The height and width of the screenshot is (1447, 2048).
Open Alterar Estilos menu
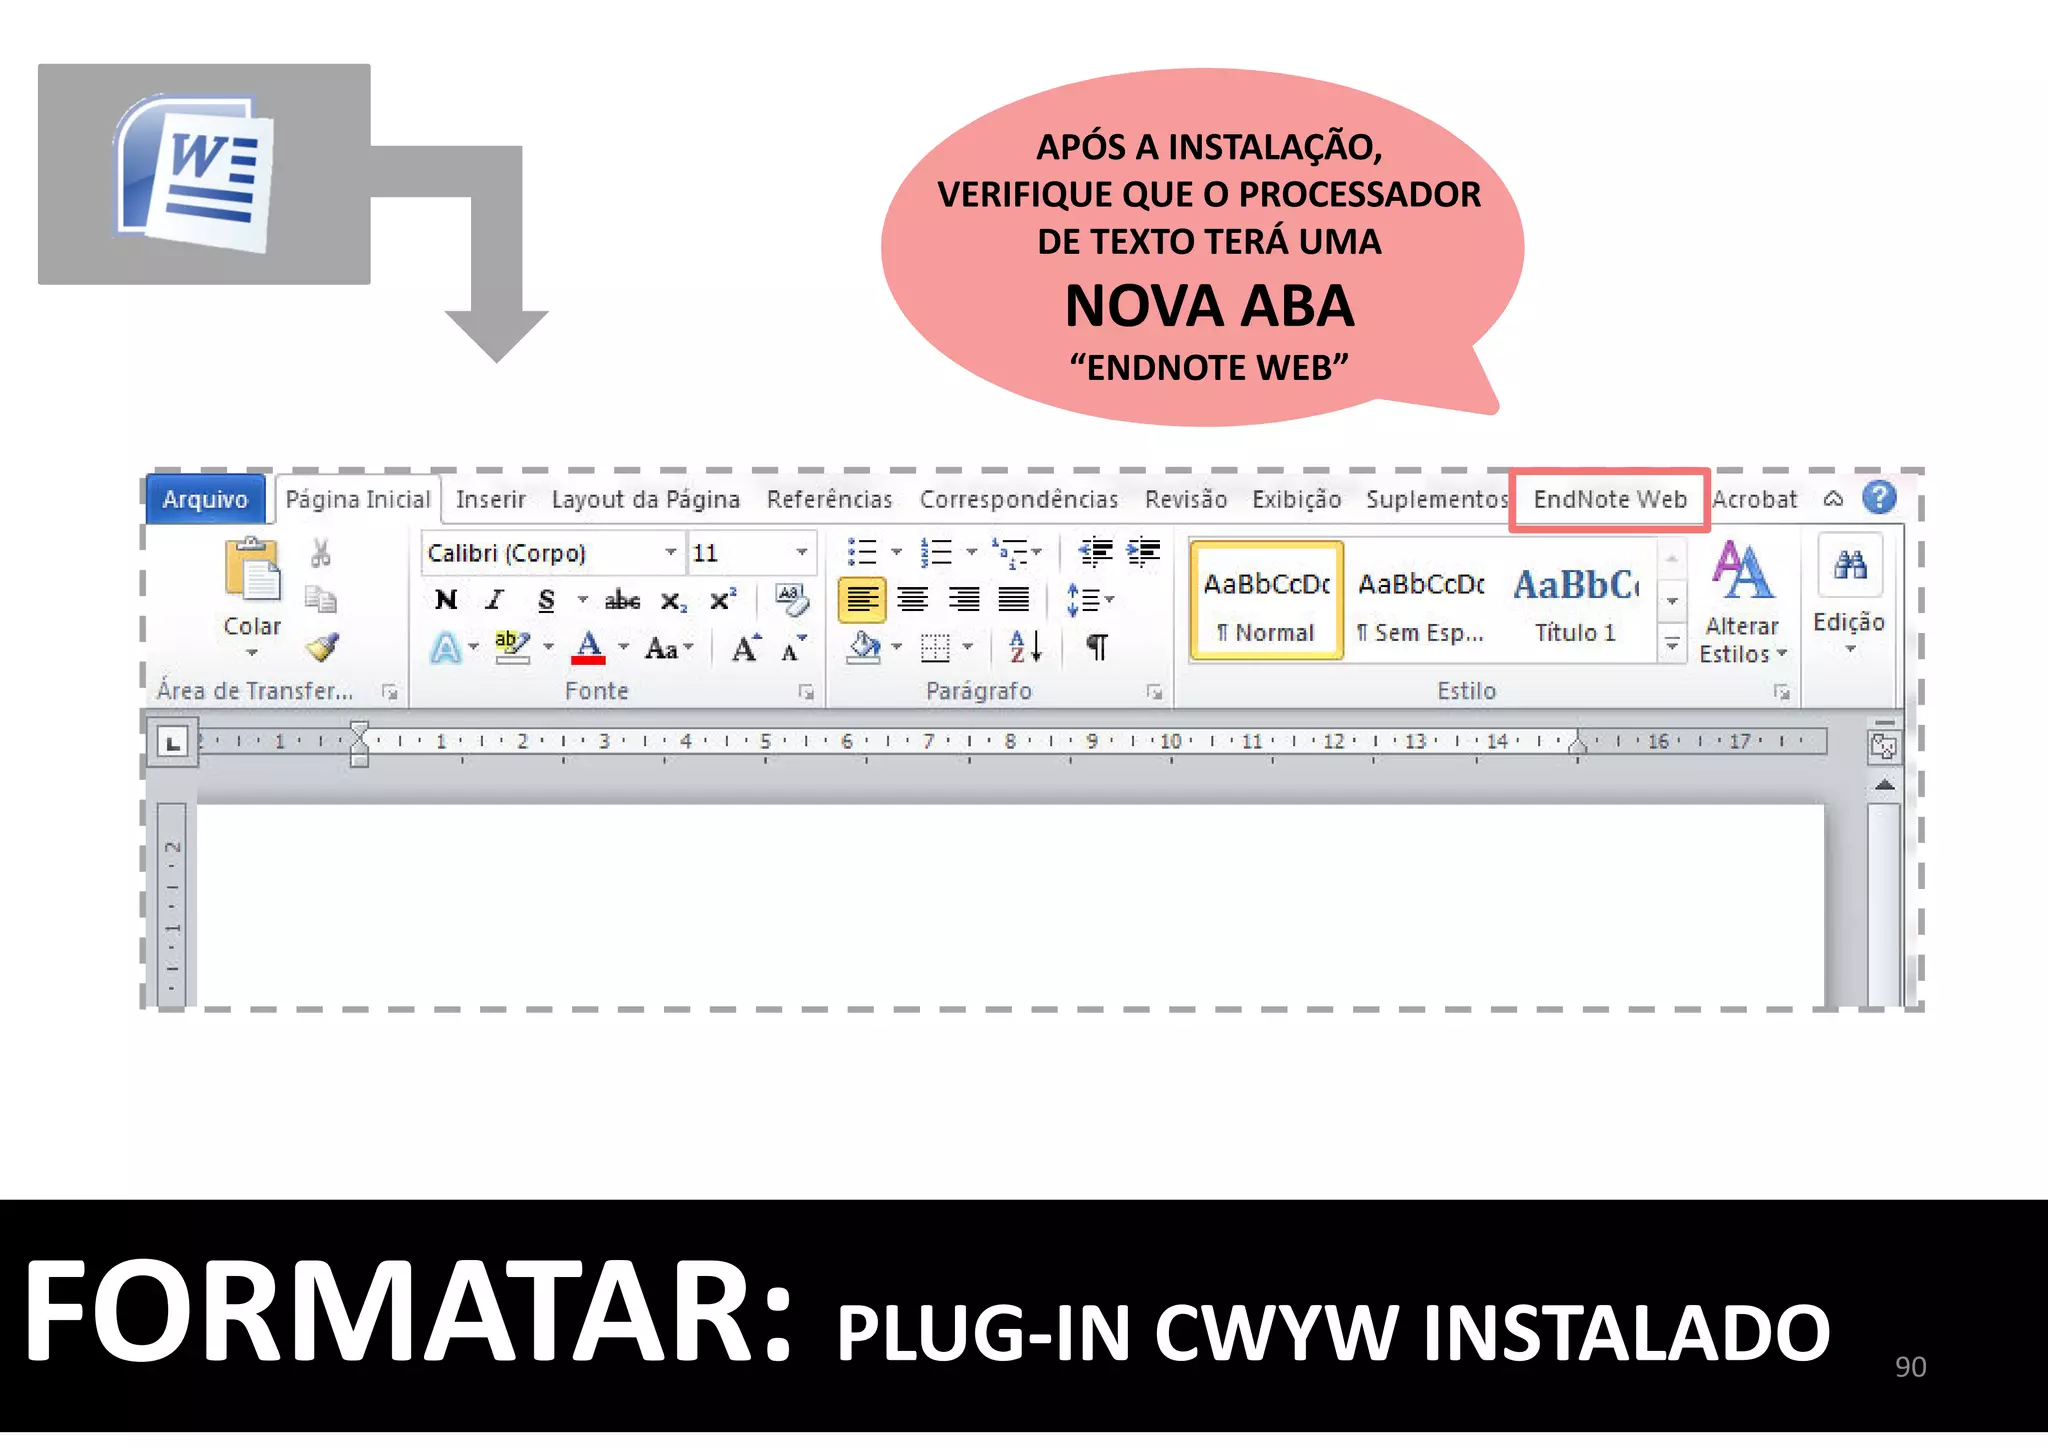pos(1742,602)
